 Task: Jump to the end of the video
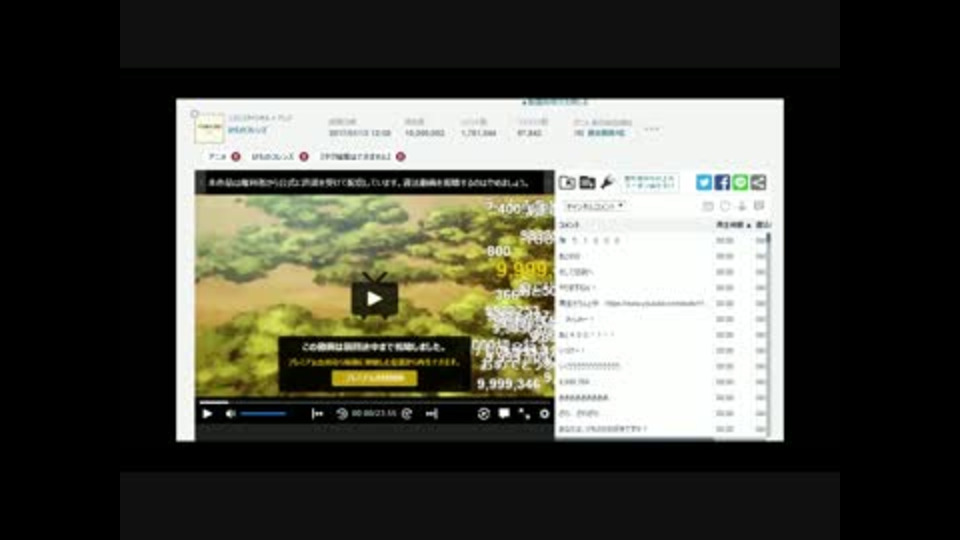point(432,414)
